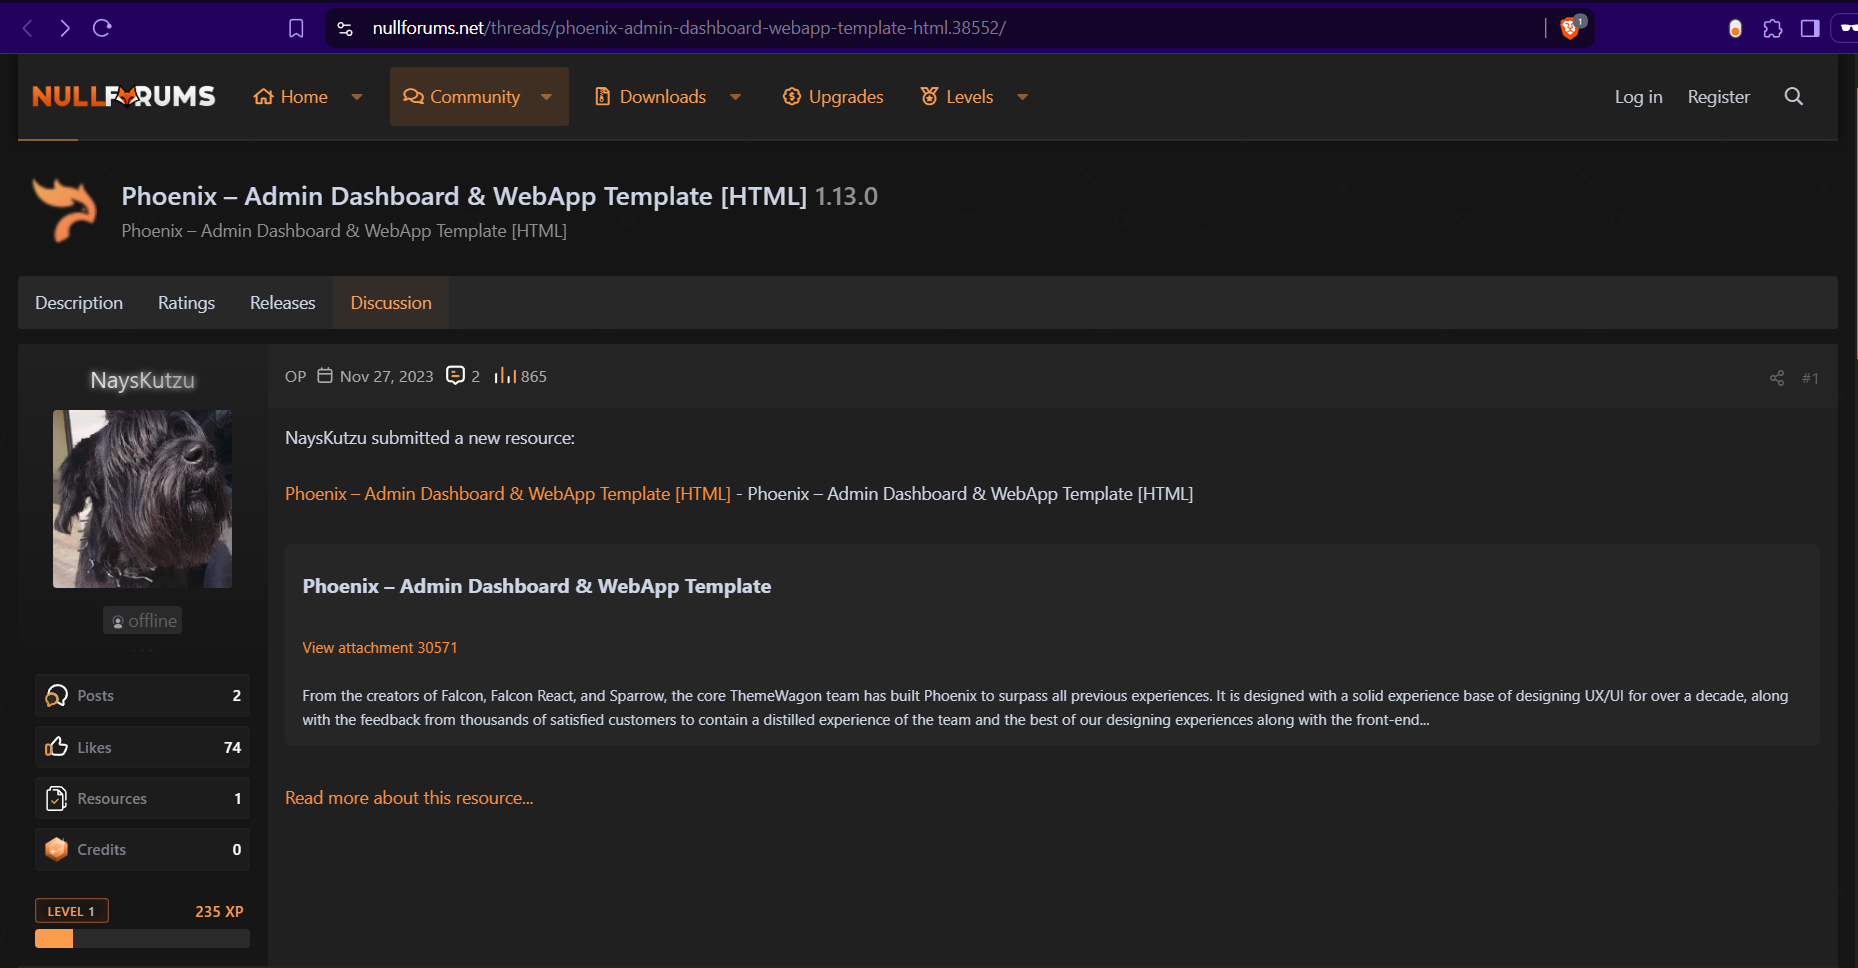Switch to the Ratings tab
The height and width of the screenshot is (968, 1858).
point(186,302)
